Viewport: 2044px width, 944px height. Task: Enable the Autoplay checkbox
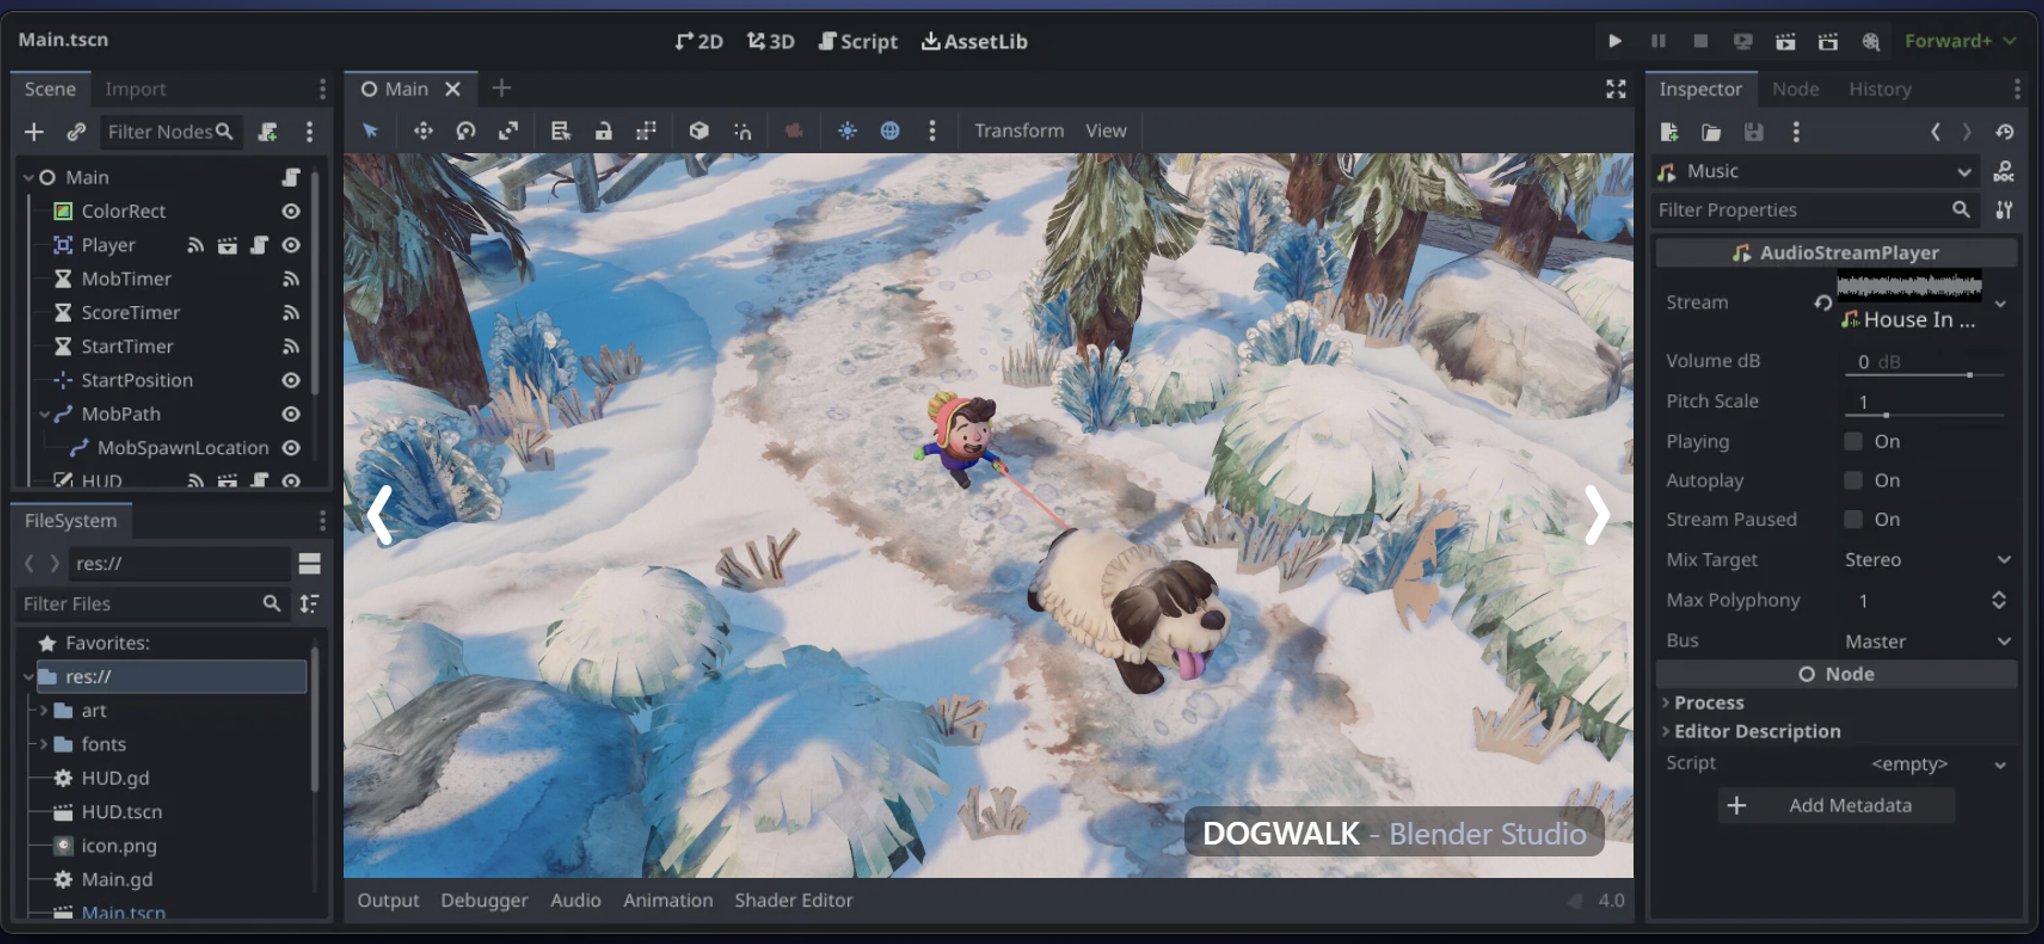(x=1853, y=481)
